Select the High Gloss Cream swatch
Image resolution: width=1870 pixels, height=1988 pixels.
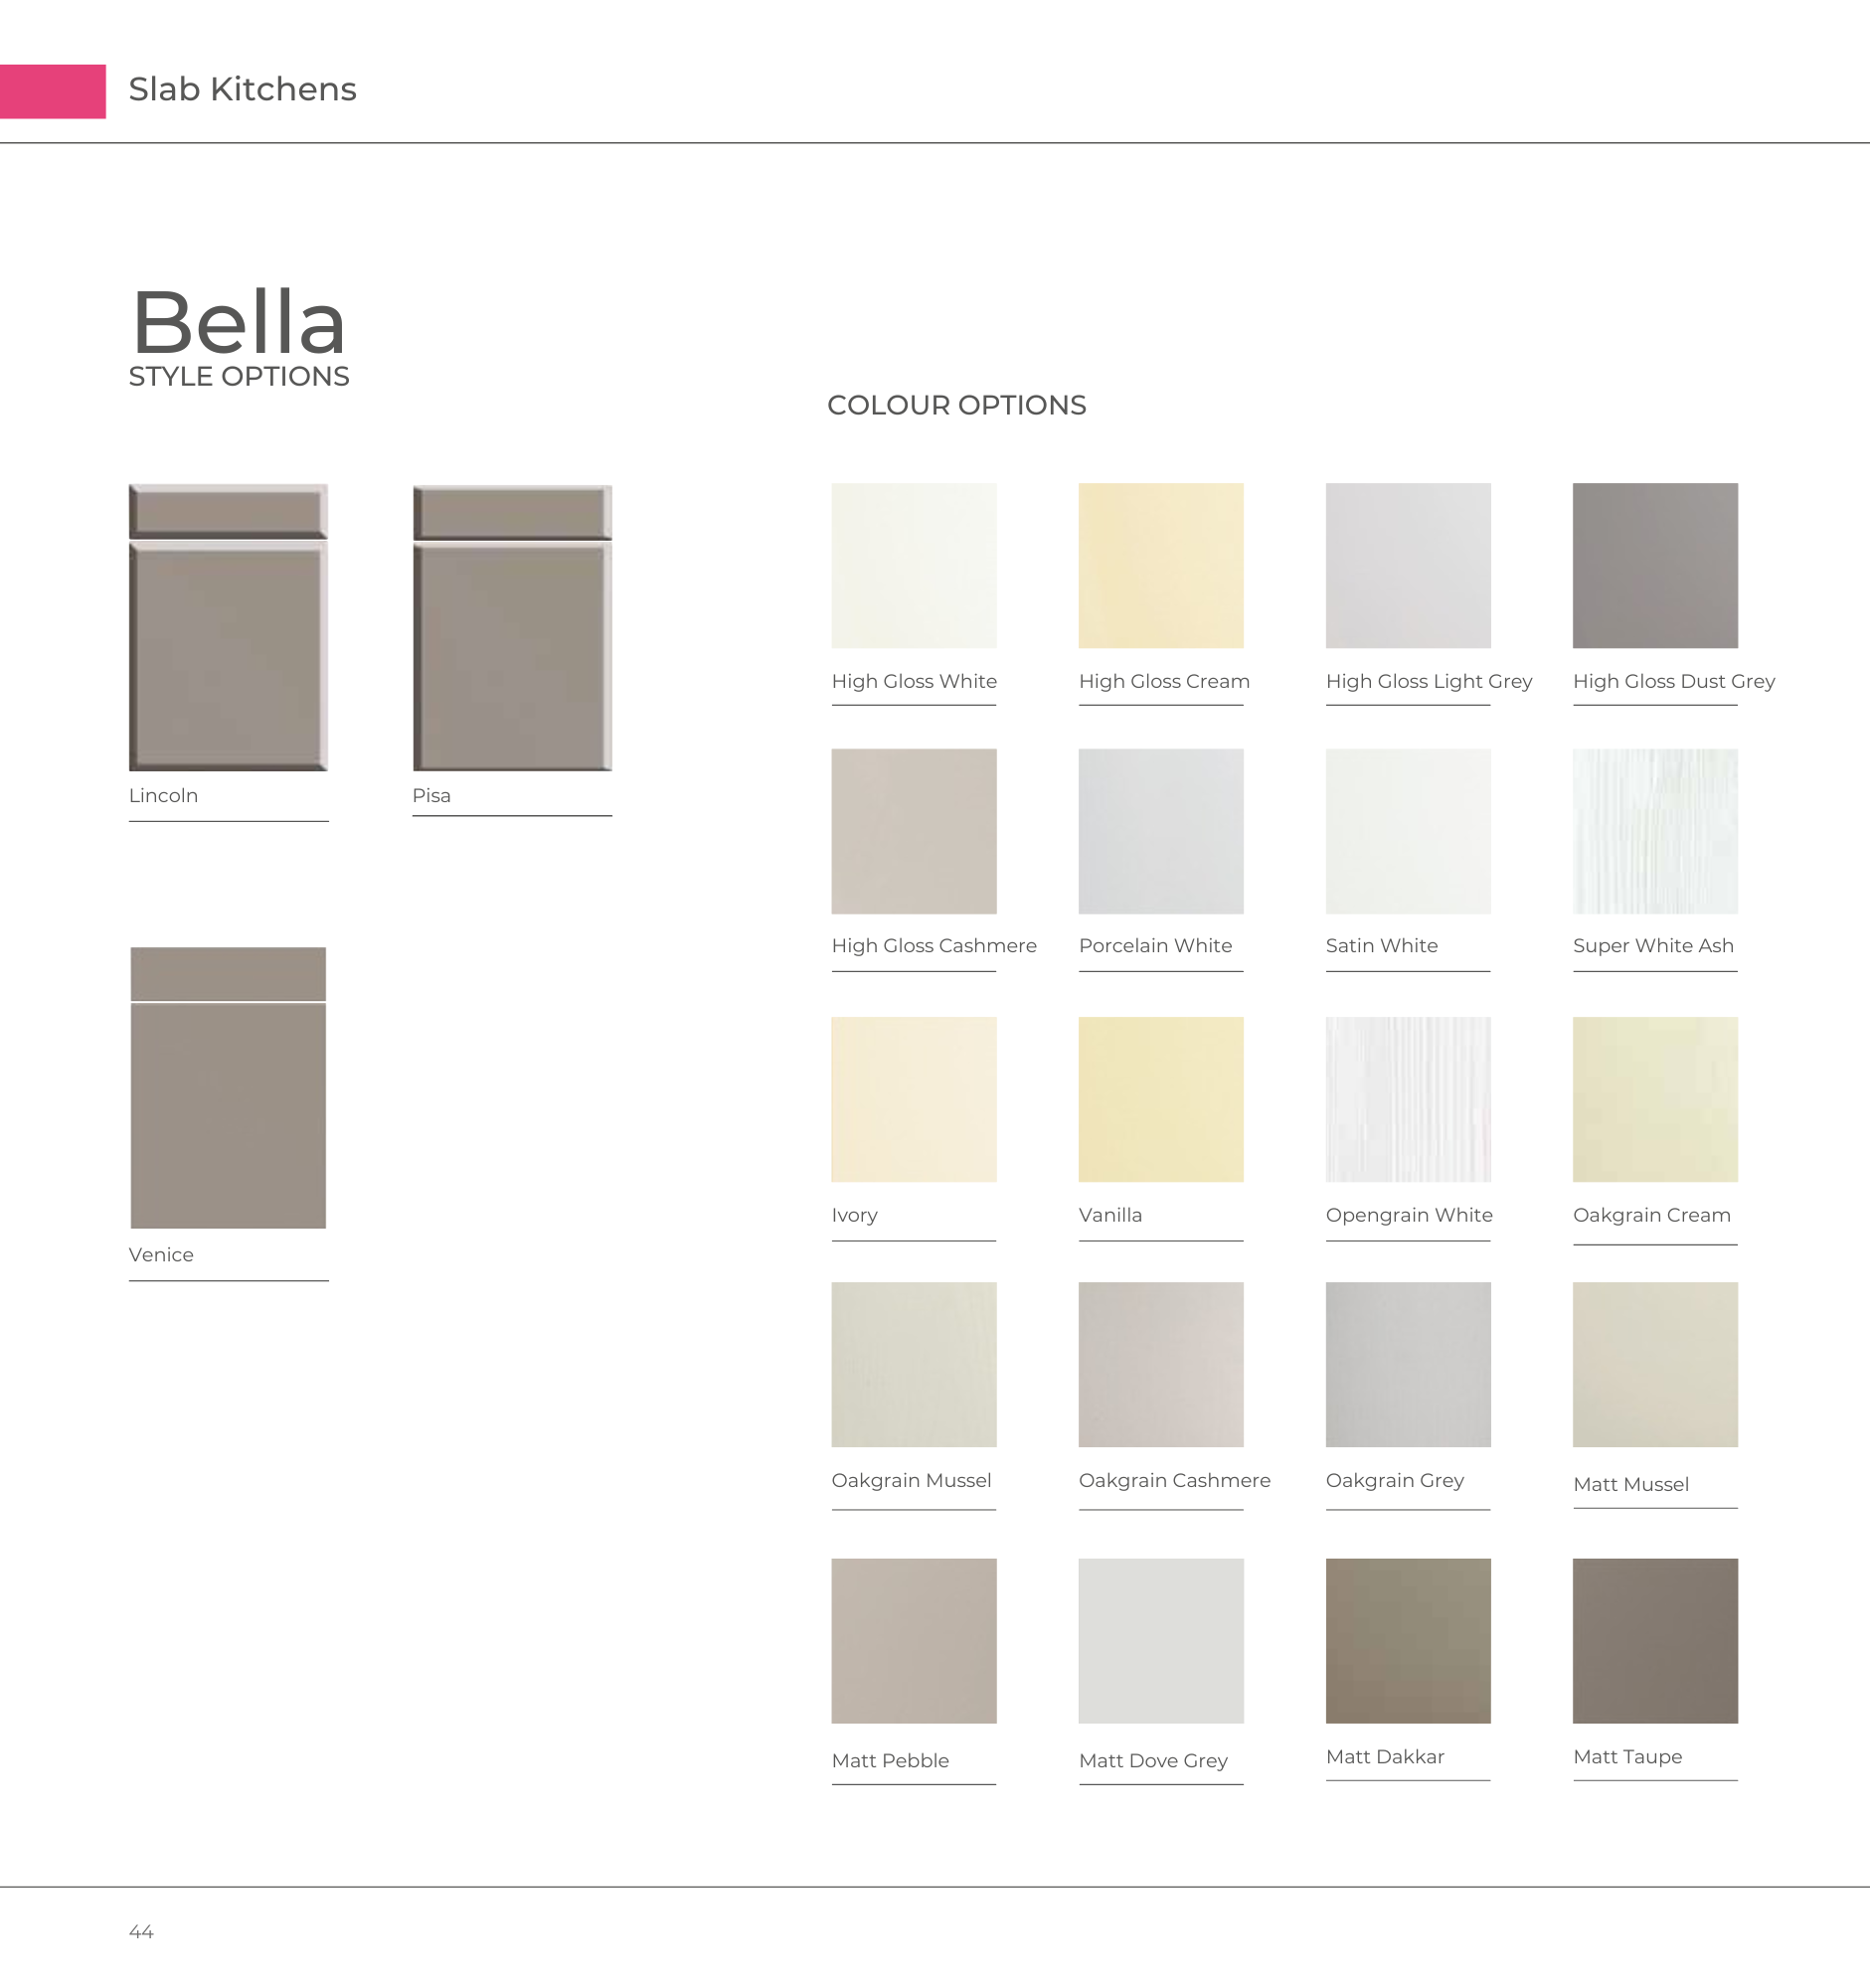[1160, 565]
